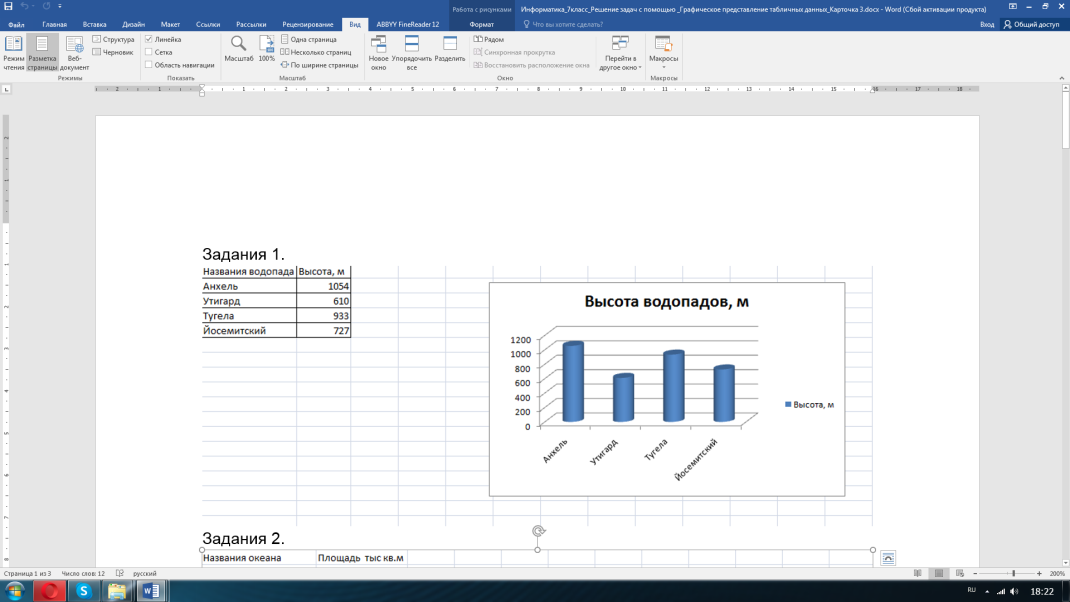Image resolution: width=1070 pixels, height=602 pixels.
Task: Open the Zoom dialog magnifier
Action: coord(238,49)
